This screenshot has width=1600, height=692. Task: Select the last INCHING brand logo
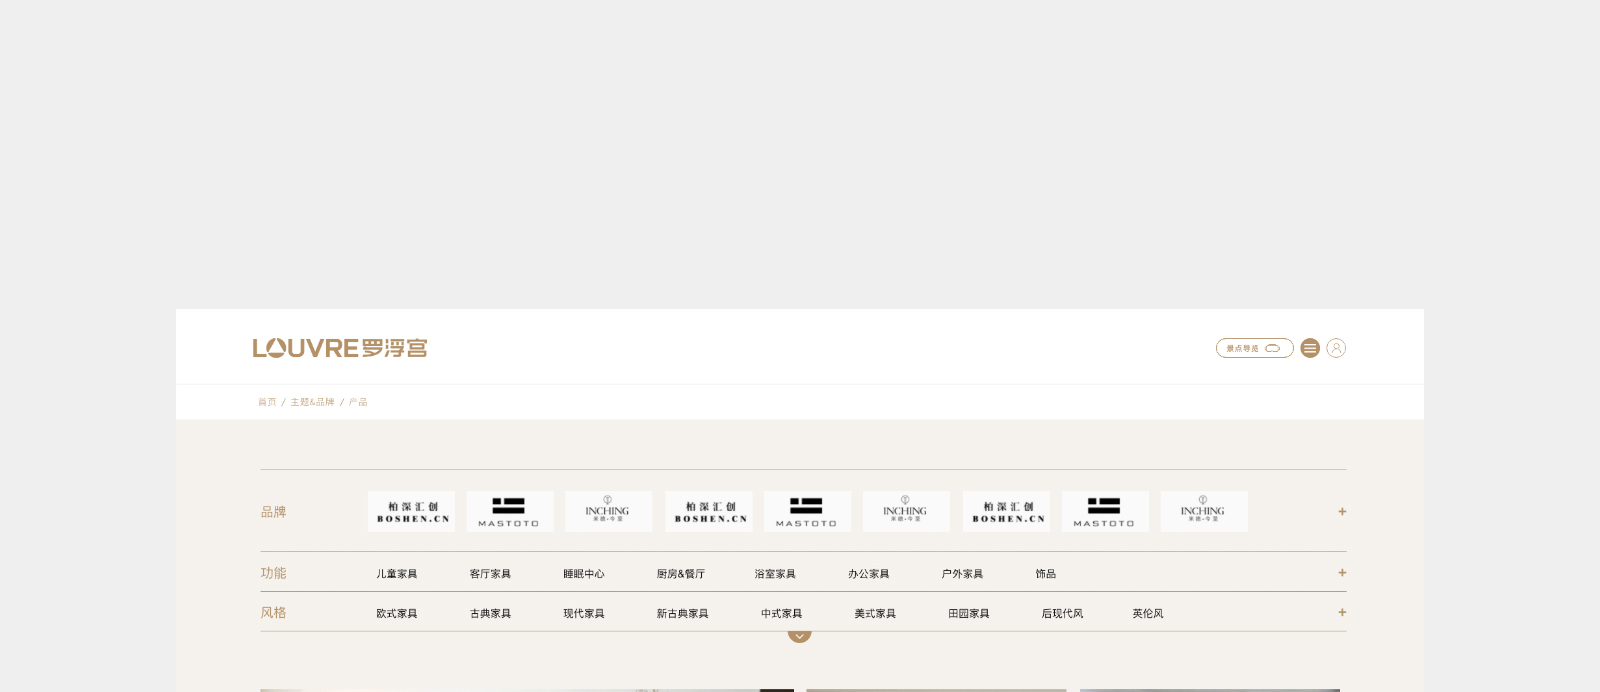[x=1203, y=511]
